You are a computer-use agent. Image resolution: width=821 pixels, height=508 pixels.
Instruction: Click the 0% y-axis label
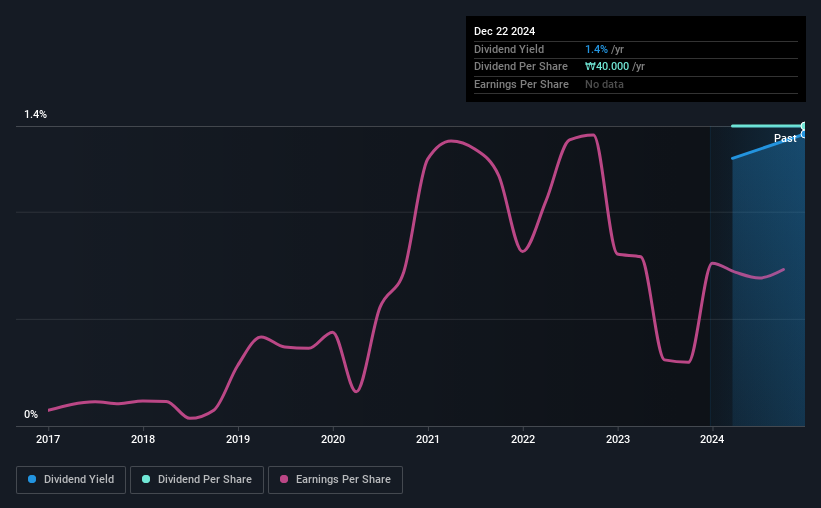tap(31, 414)
